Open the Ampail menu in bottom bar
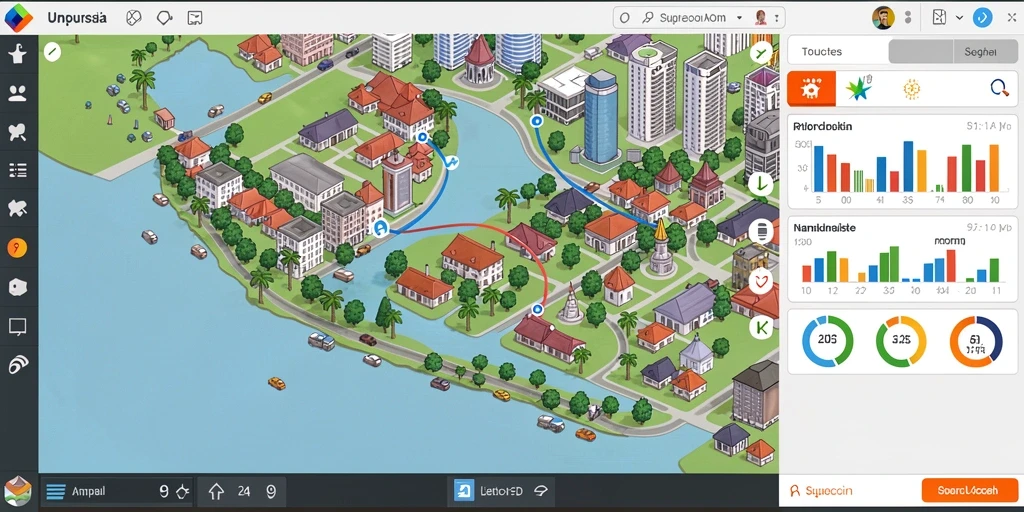 88,491
